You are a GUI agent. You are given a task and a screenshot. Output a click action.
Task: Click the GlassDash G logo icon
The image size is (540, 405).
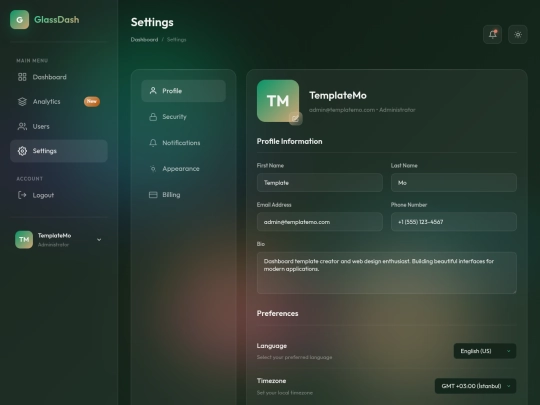20,20
